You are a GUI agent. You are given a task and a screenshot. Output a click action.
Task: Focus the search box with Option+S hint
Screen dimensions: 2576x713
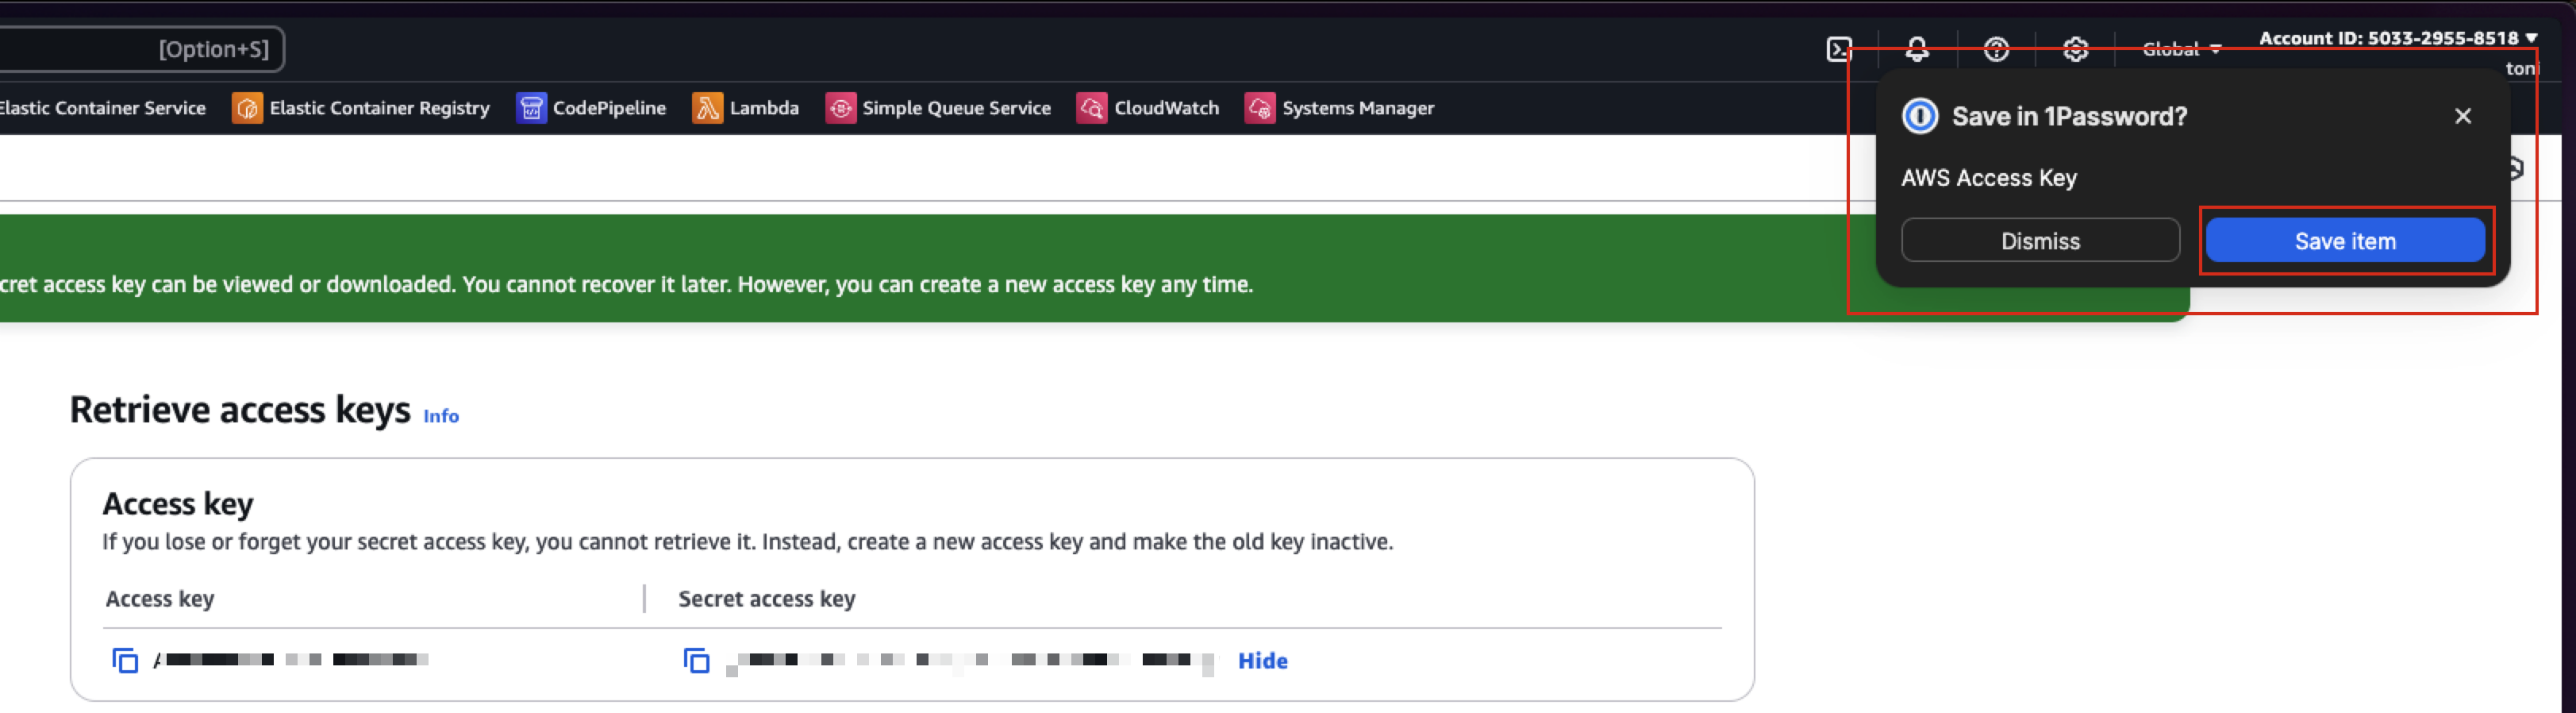140,49
